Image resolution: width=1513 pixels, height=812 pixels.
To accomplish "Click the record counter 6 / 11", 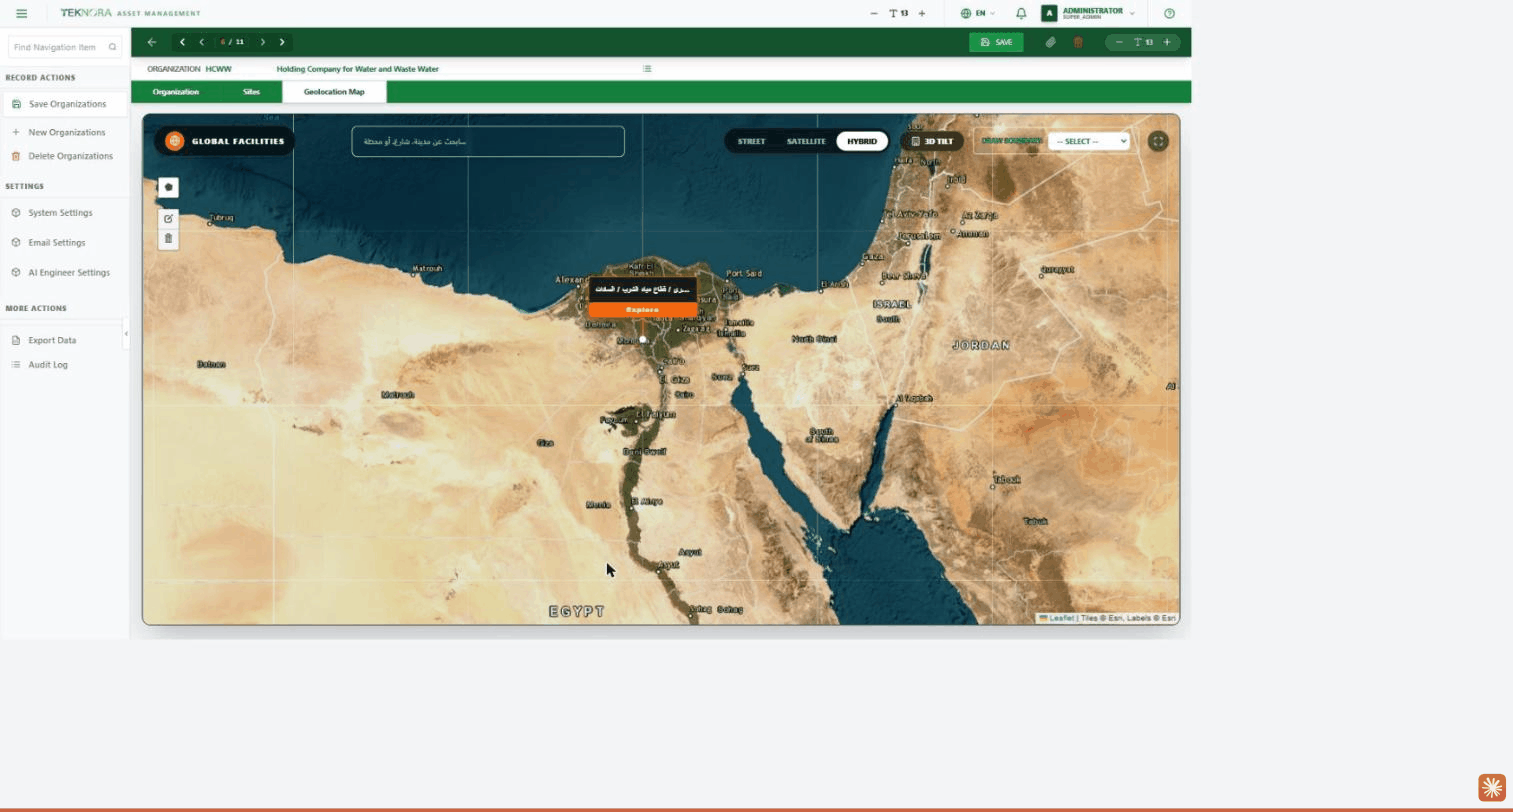I will click(232, 42).
